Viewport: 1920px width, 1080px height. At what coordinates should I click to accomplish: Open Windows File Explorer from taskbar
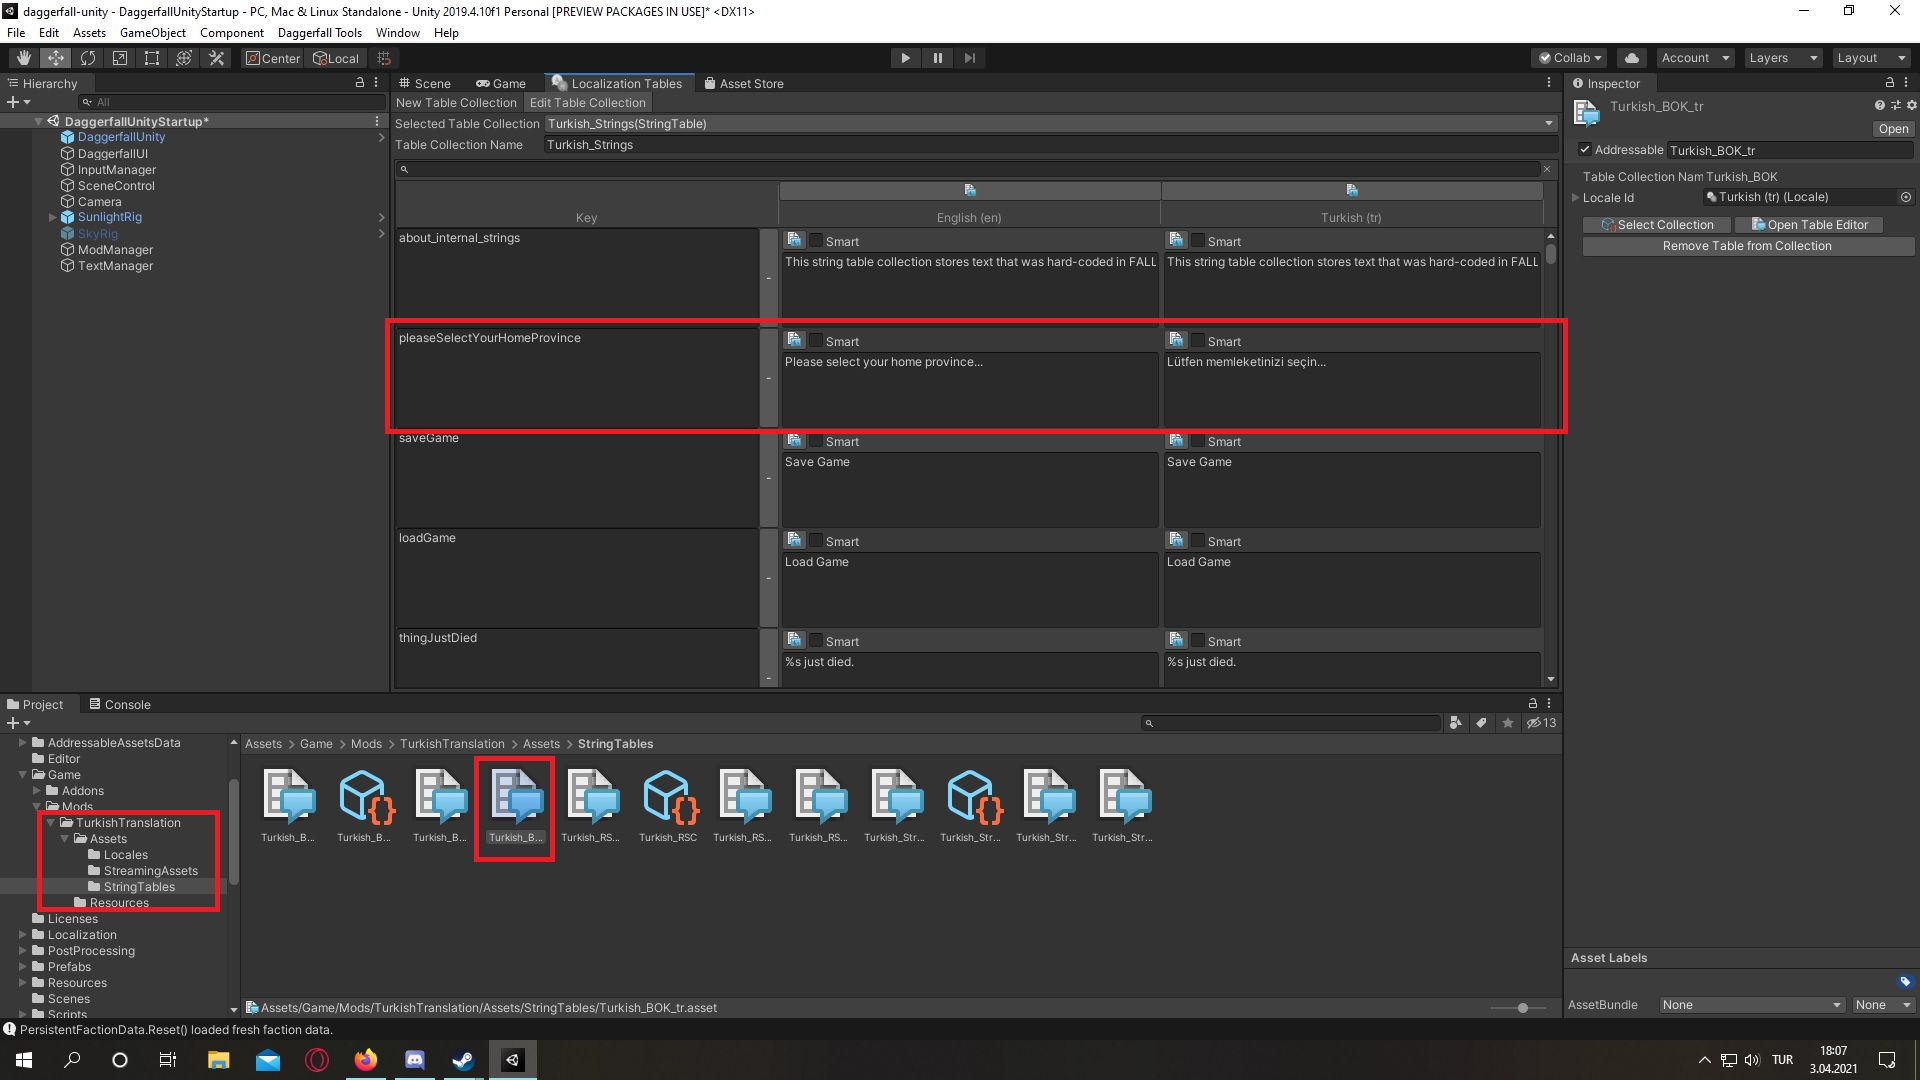coord(218,1060)
